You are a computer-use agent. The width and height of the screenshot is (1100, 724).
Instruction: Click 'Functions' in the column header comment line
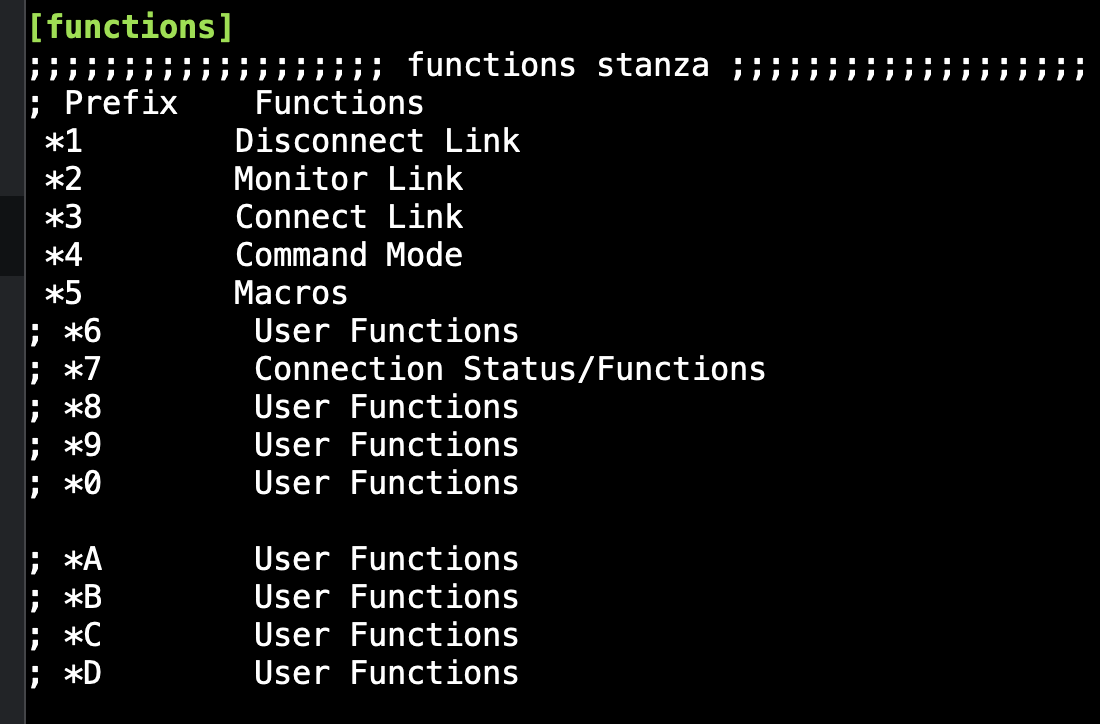coord(339,103)
